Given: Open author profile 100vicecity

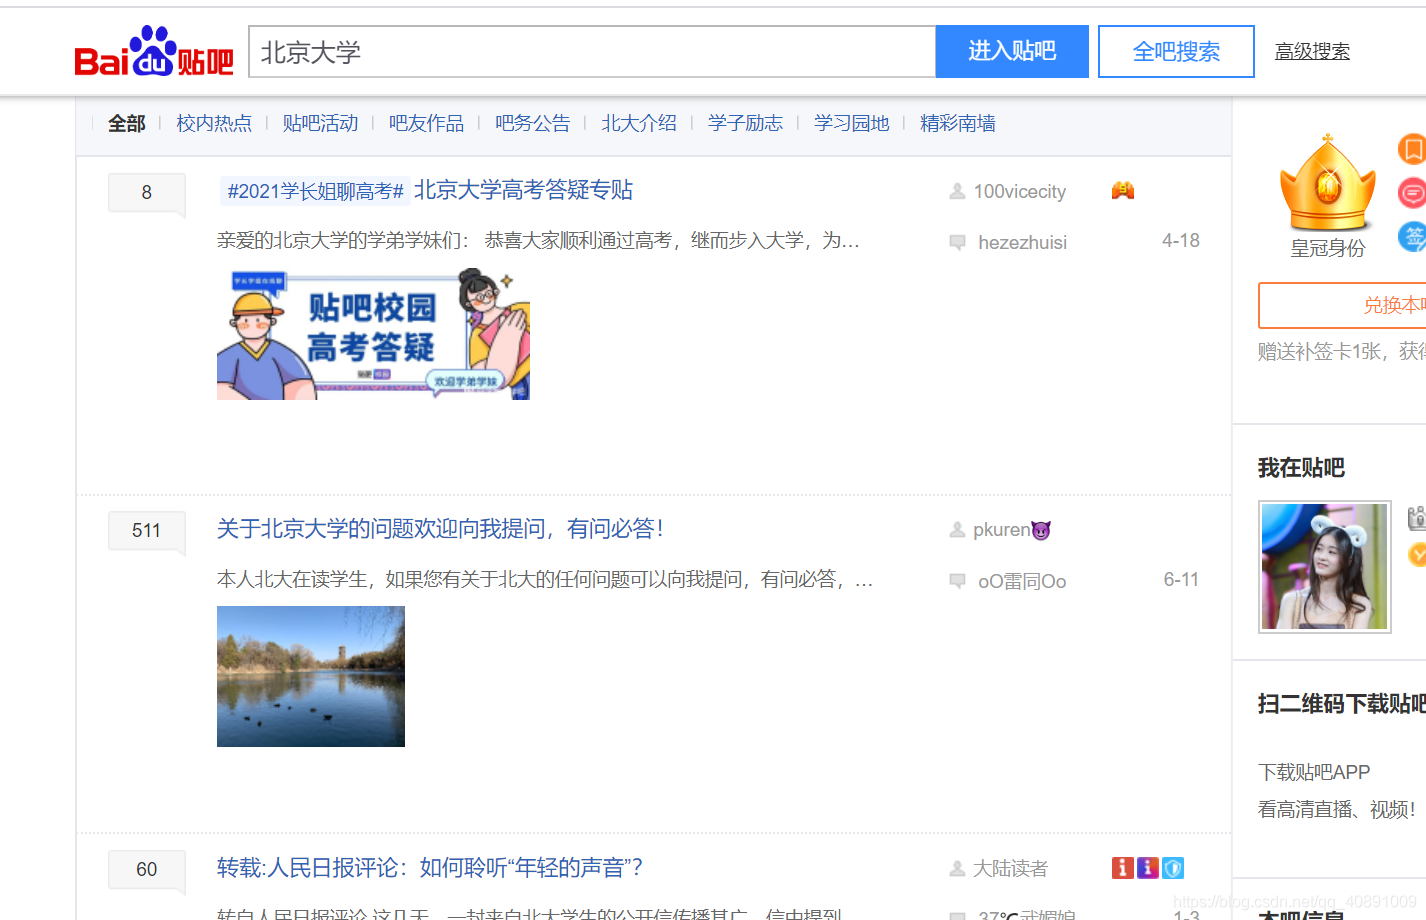Looking at the screenshot, I should (1020, 192).
